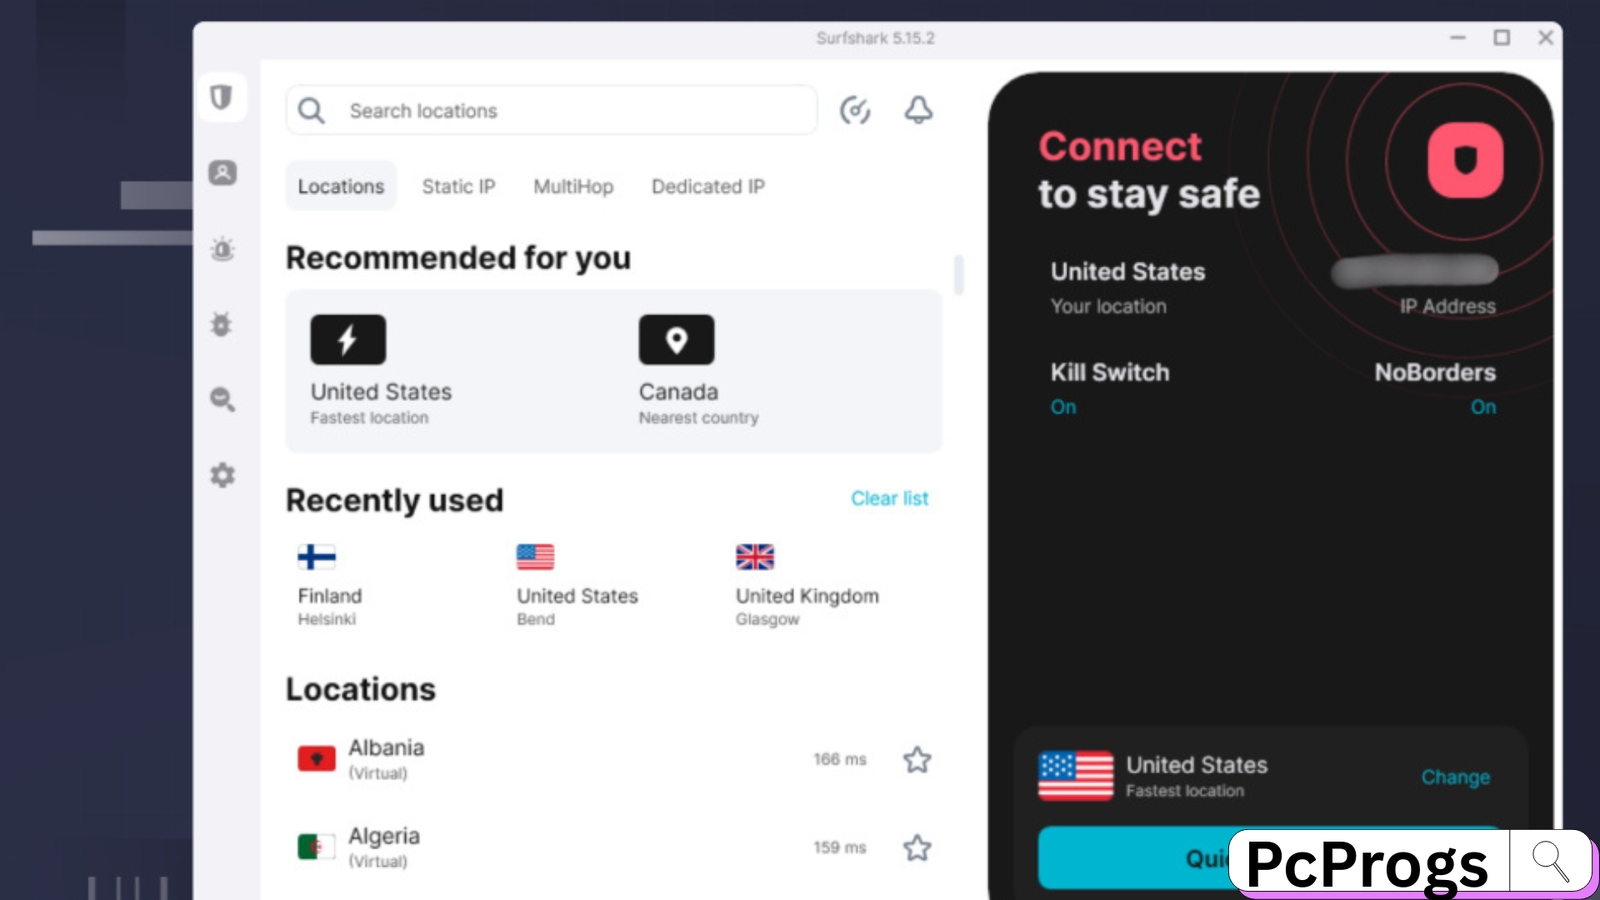
Task: Click the Finland flag icon
Action: point(317,557)
